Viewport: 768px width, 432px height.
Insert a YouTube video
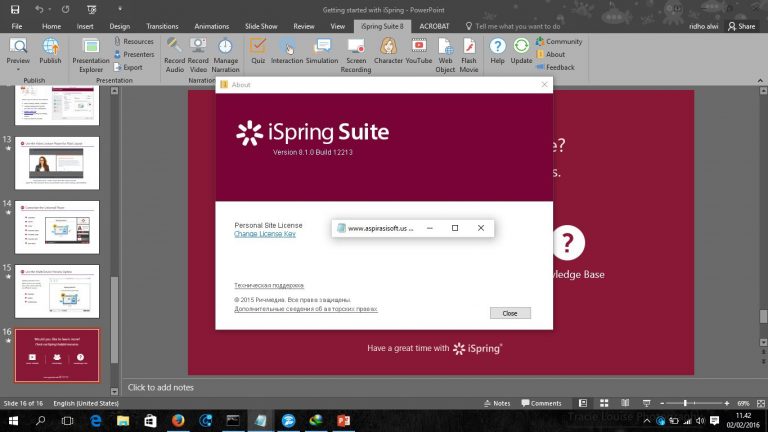pos(418,51)
